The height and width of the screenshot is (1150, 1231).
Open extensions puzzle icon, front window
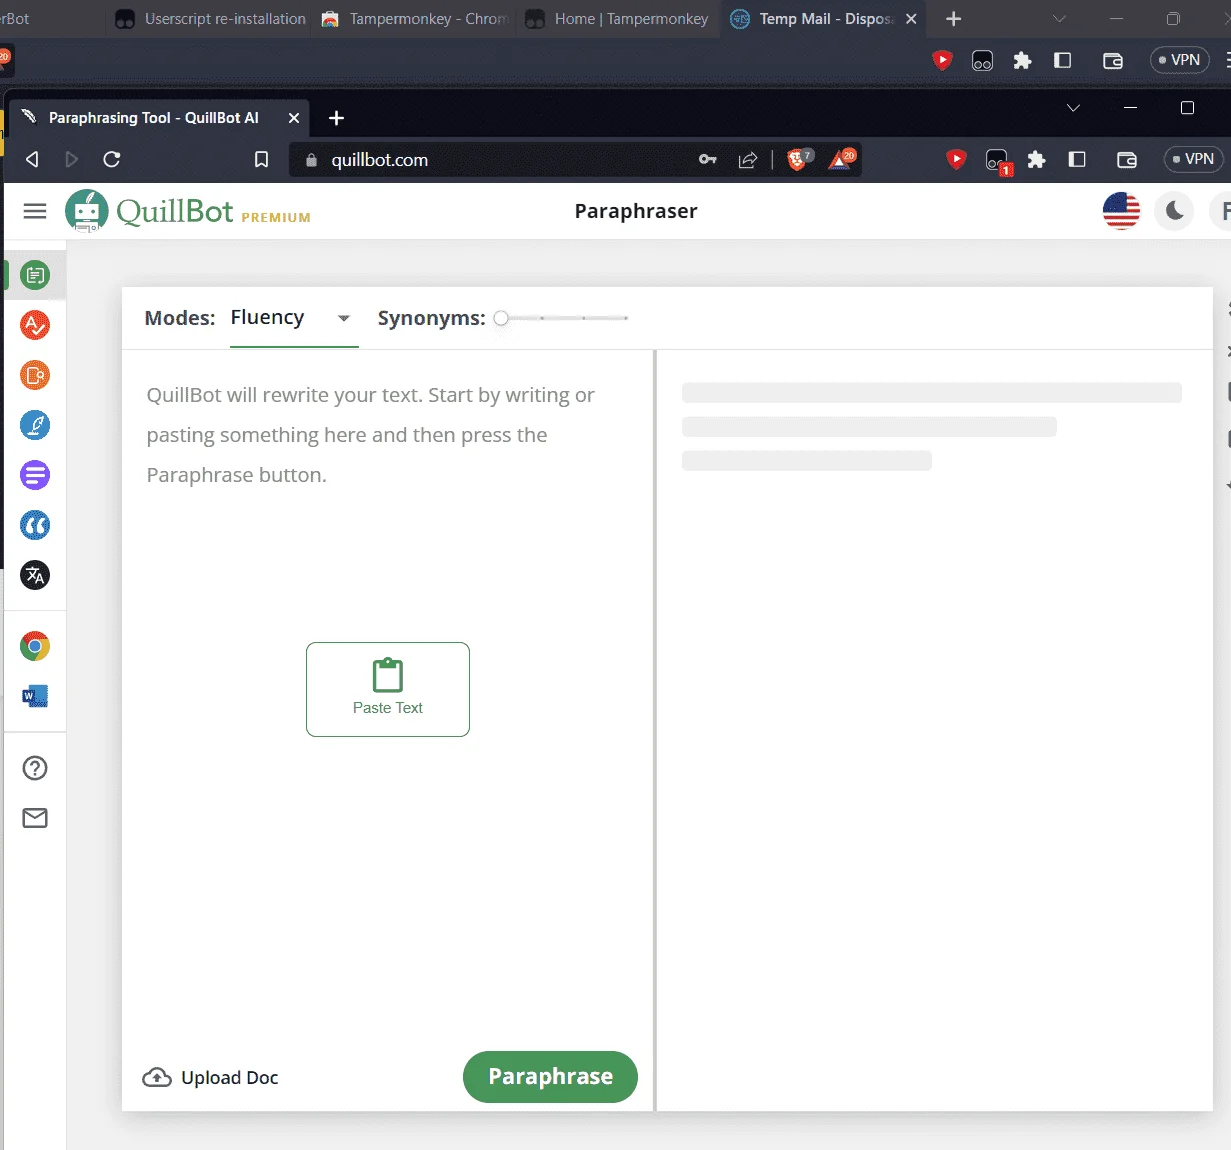(x=1036, y=159)
